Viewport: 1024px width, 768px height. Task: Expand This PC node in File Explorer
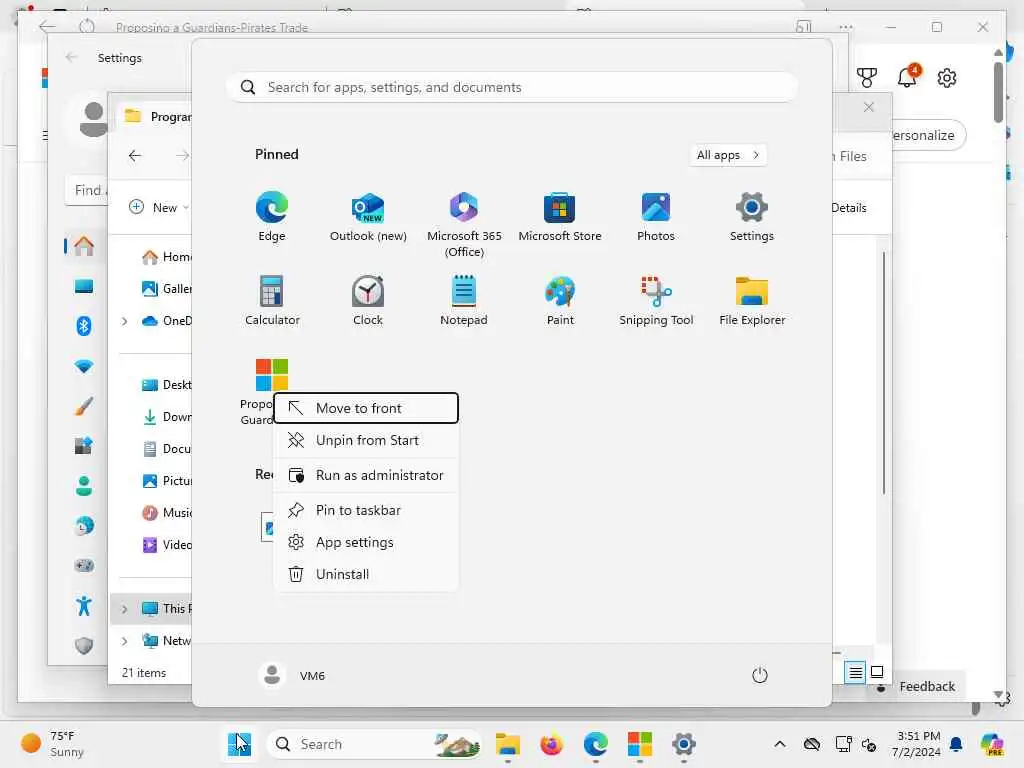click(124, 609)
